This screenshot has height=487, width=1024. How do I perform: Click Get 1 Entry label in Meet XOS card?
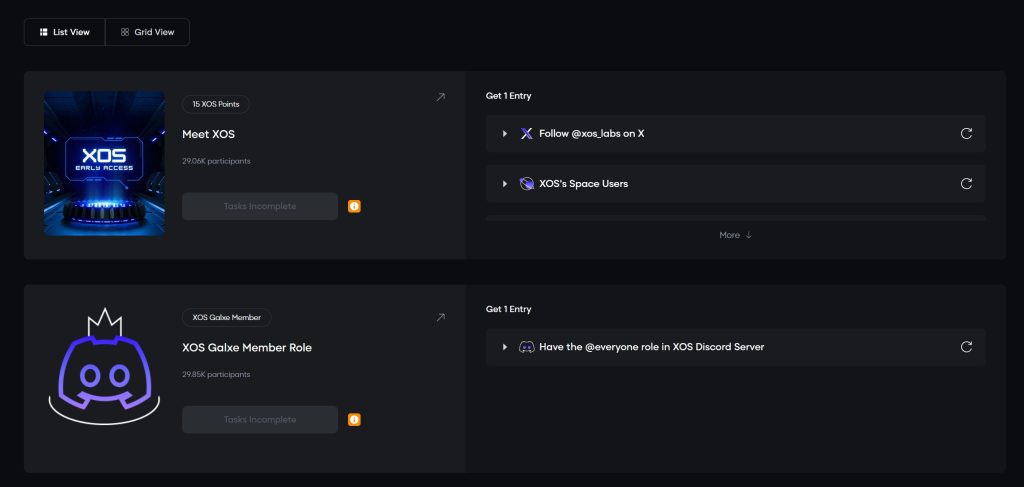[509, 96]
